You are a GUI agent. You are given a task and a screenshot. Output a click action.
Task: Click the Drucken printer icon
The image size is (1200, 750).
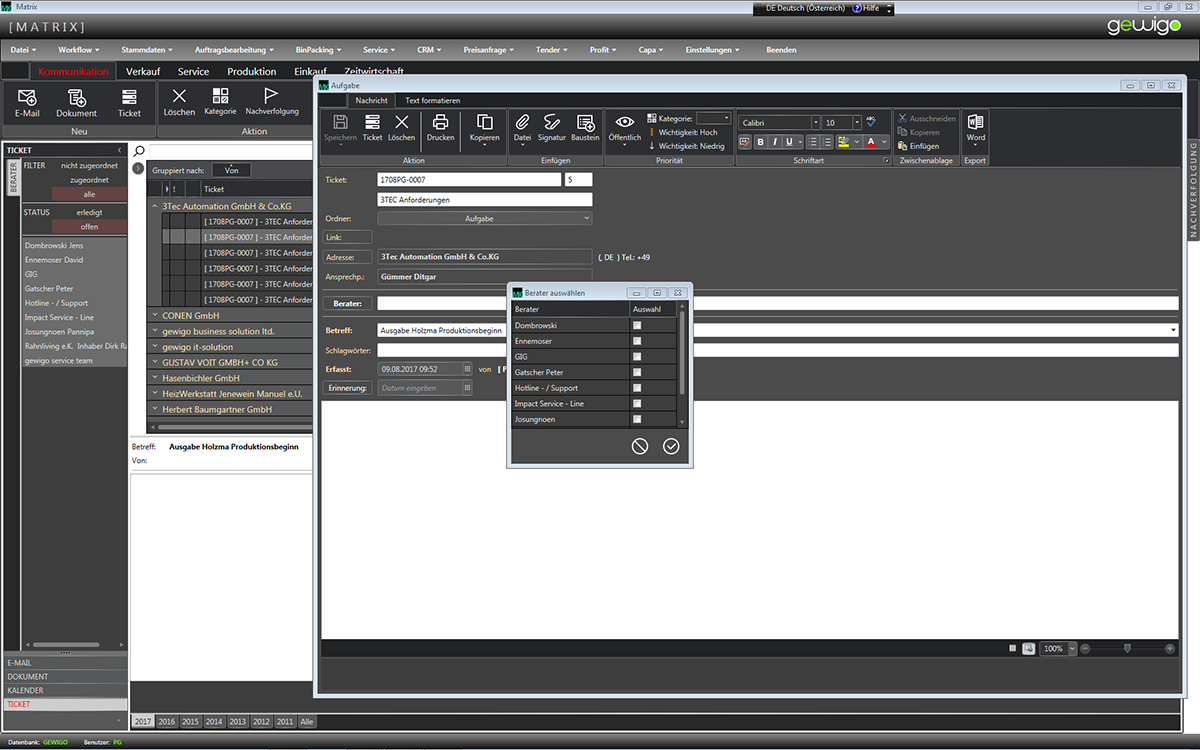(x=440, y=122)
